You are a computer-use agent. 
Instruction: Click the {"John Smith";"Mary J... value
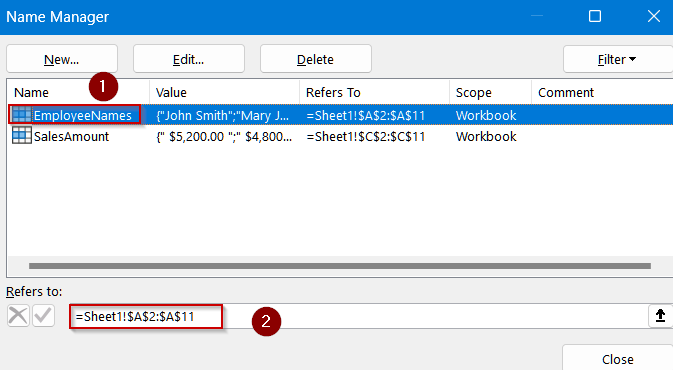tap(222, 115)
